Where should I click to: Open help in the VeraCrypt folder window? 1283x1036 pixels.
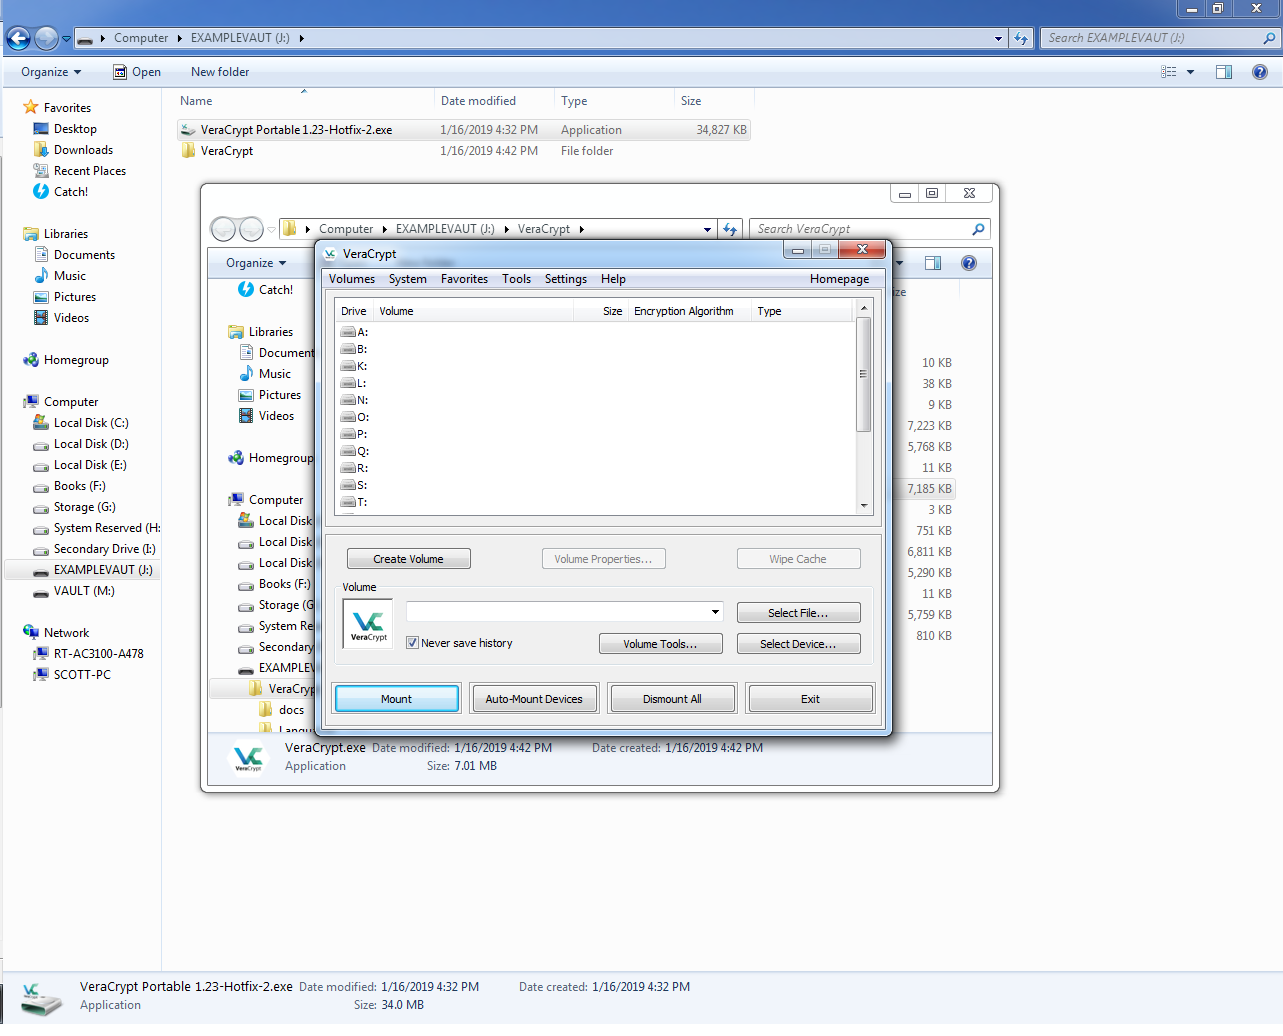point(969,263)
